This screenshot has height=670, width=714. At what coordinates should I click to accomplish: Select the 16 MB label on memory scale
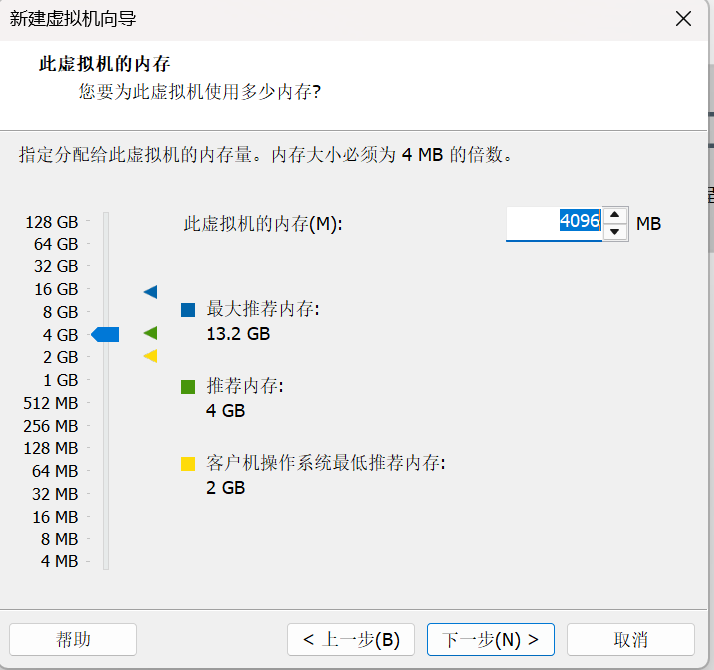pos(55,517)
